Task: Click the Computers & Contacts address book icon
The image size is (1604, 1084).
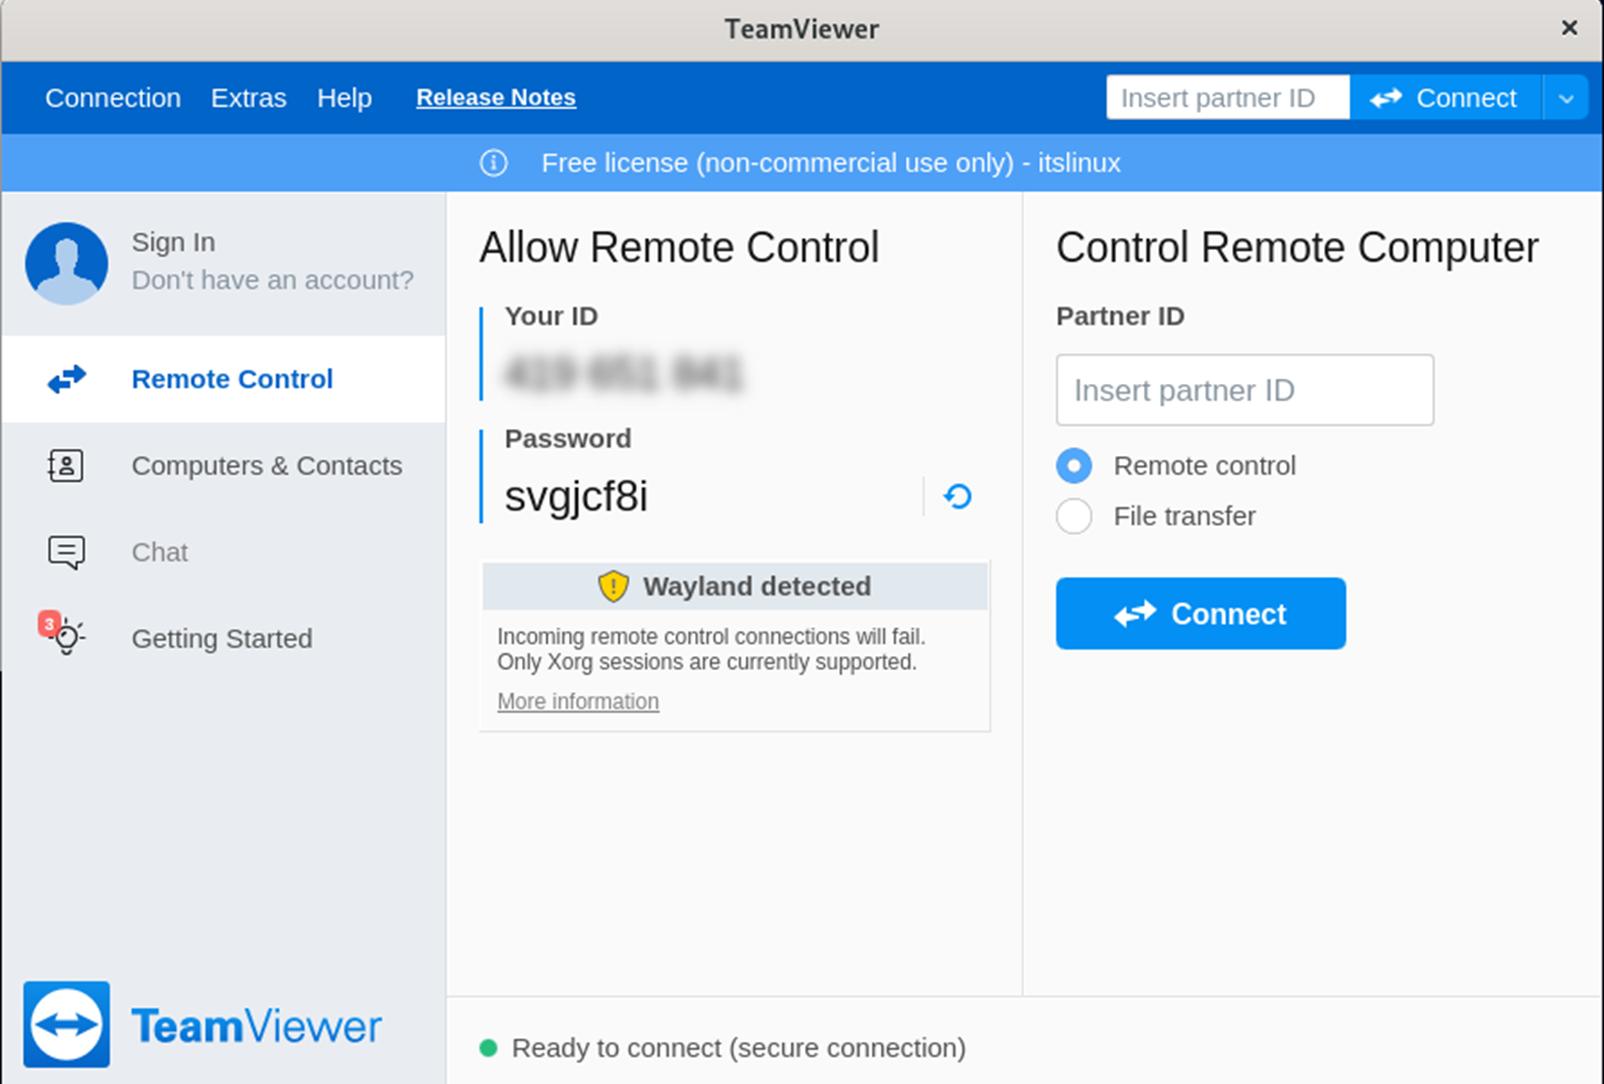Action: 66,466
